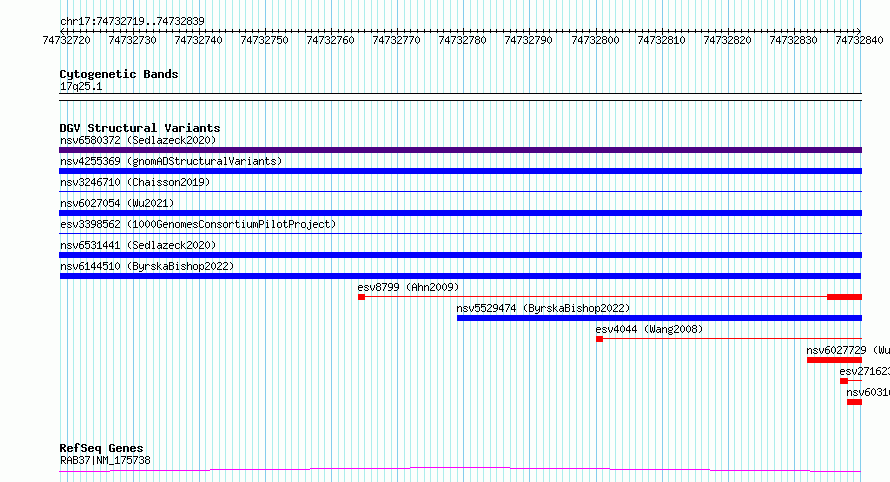The image size is (890, 482).
Task: Click the ruler coordinate 74732730
Action: (132, 40)
